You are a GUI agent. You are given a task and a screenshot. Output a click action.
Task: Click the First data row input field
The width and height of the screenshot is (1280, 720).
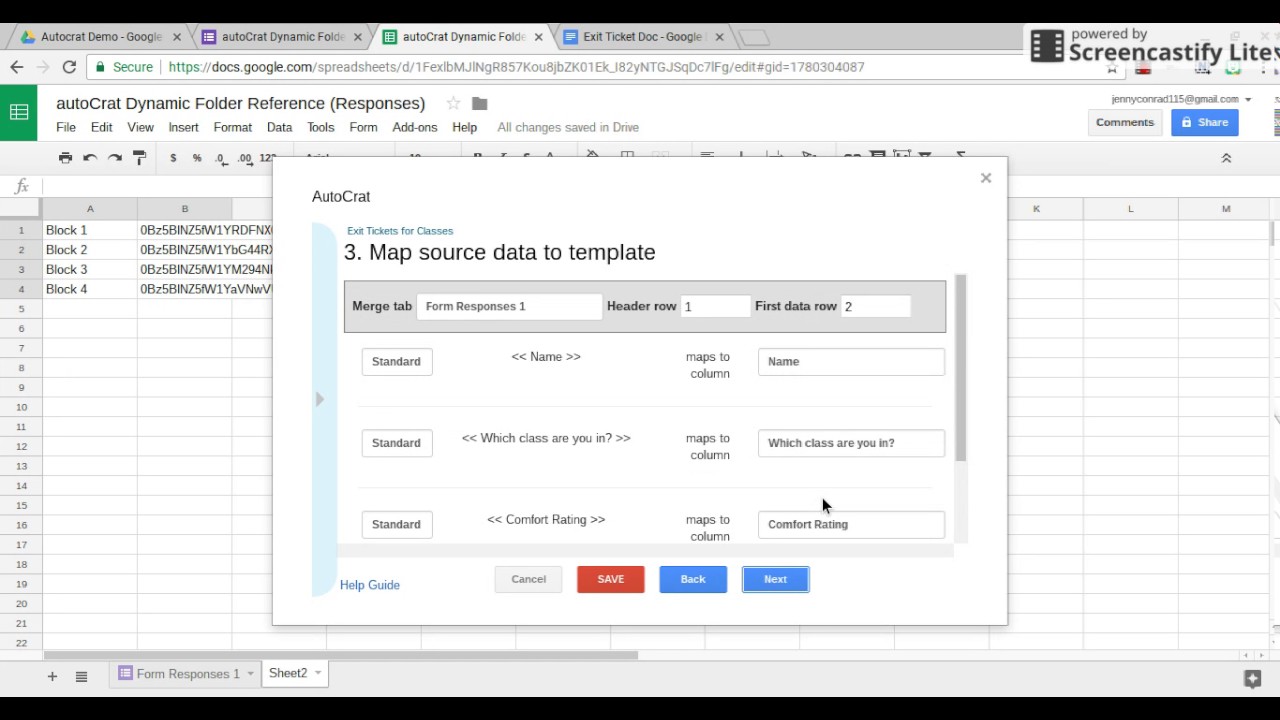(875, 306)
